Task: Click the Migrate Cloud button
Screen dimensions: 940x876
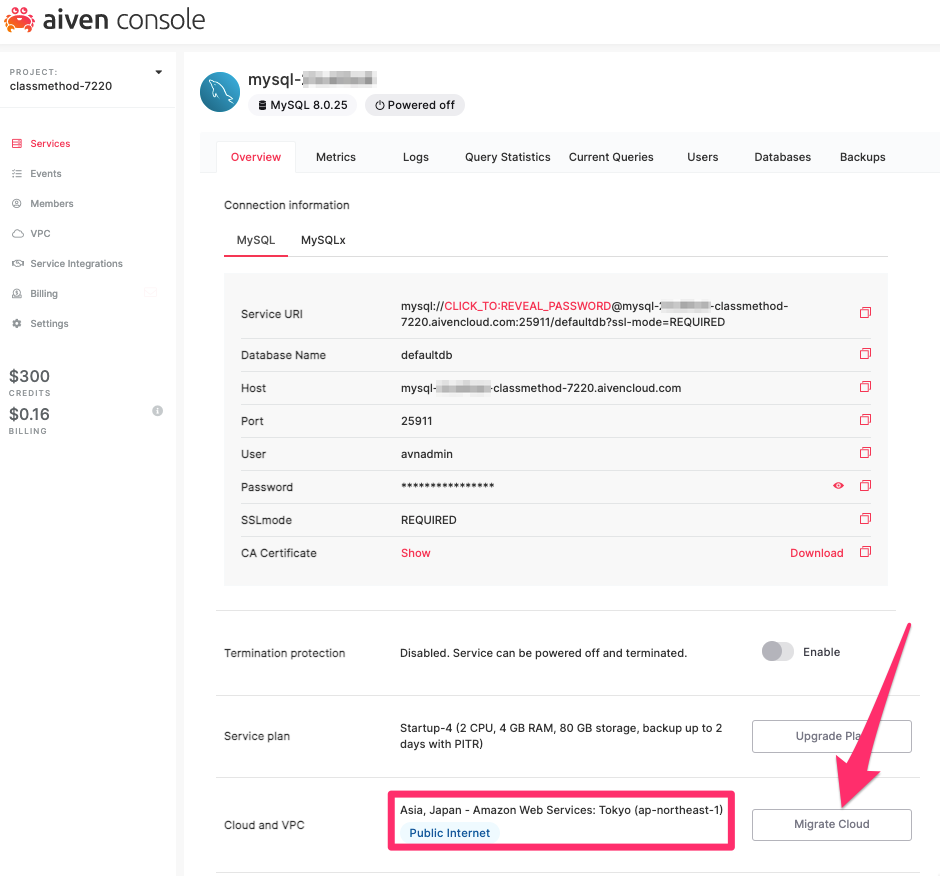Action: (831, 824)
